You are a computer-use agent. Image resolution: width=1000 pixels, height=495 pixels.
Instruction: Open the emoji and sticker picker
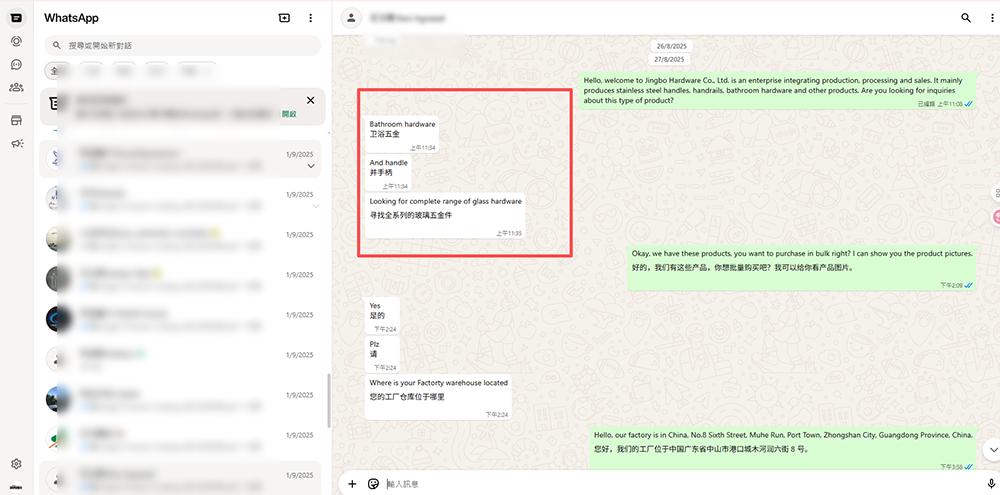point(374,484)
